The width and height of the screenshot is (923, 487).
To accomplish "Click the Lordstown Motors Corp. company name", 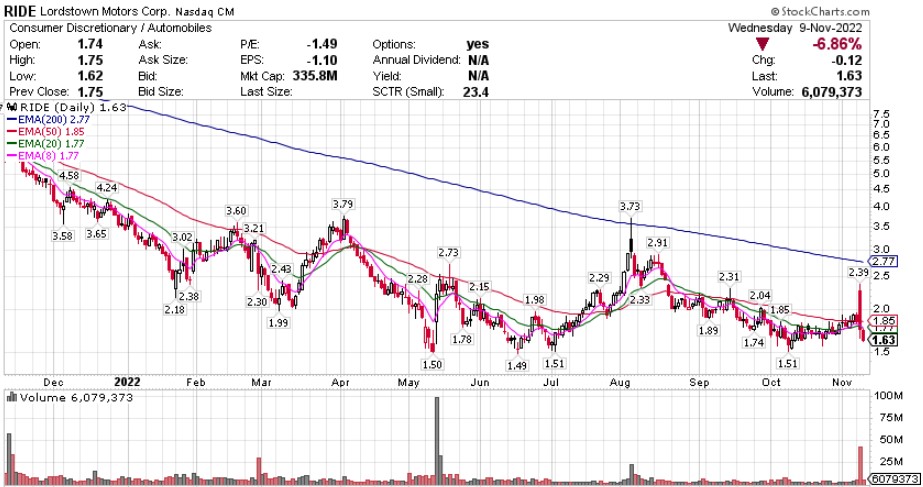I will click(x=105, y=11).
